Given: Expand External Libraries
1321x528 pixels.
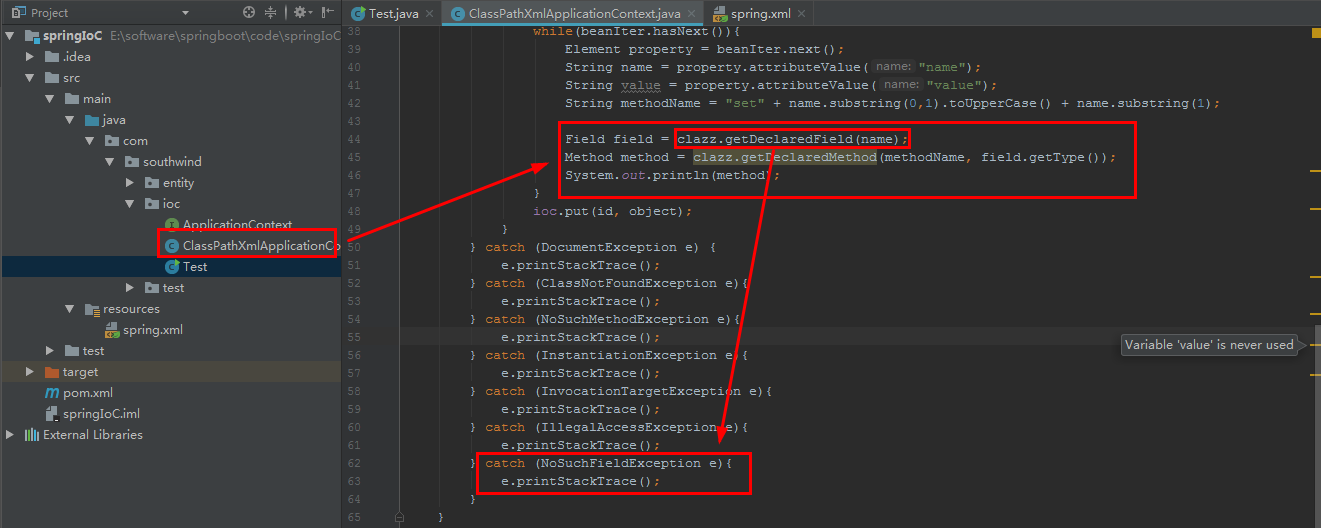Looking at the screenshot, I should pyautogui.click(x=10, y=435).
